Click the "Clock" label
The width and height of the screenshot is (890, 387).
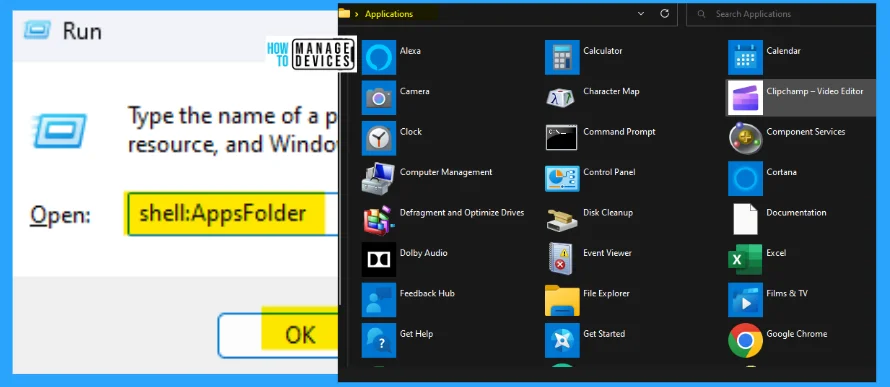(411, 131)
